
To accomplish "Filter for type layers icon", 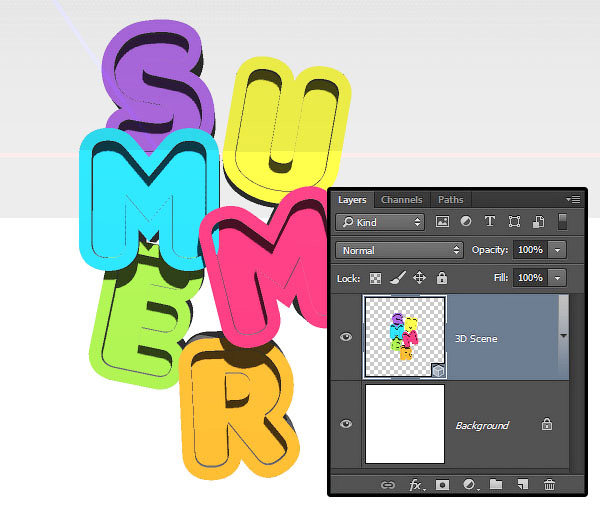I will point(490,222).
